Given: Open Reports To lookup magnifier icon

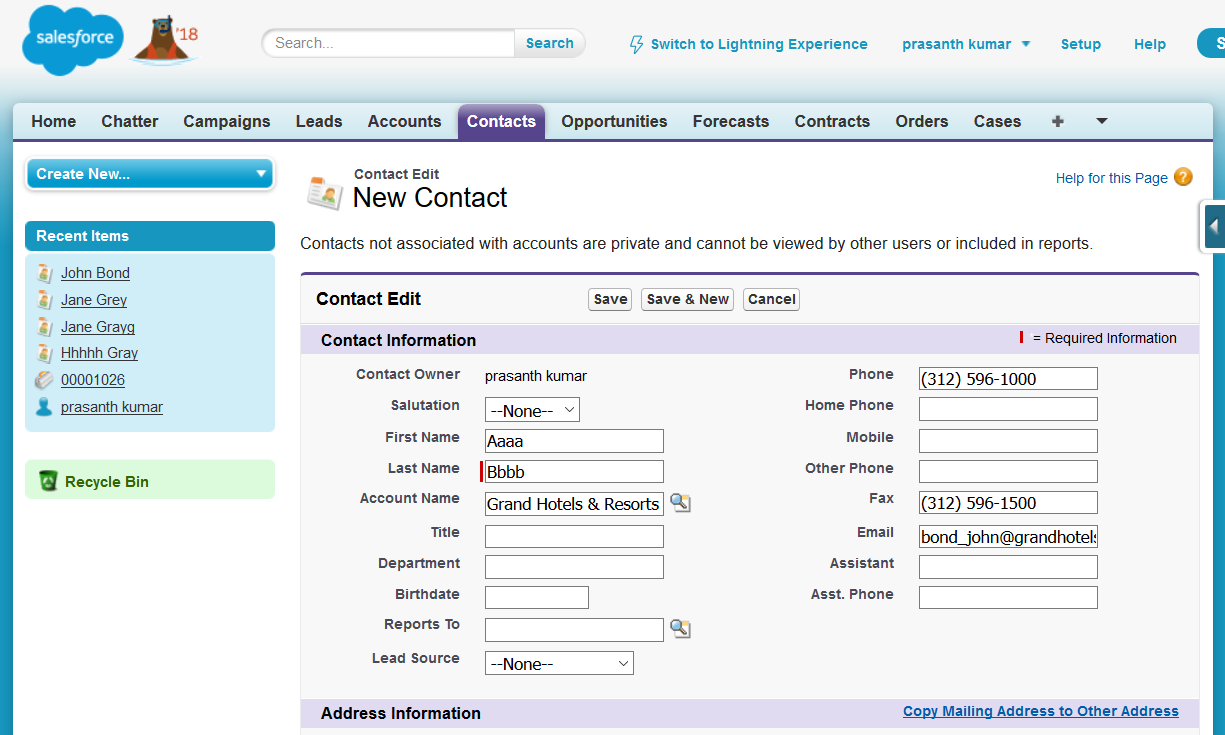Looking at the screenshot, I should click(x=680, y=629).
